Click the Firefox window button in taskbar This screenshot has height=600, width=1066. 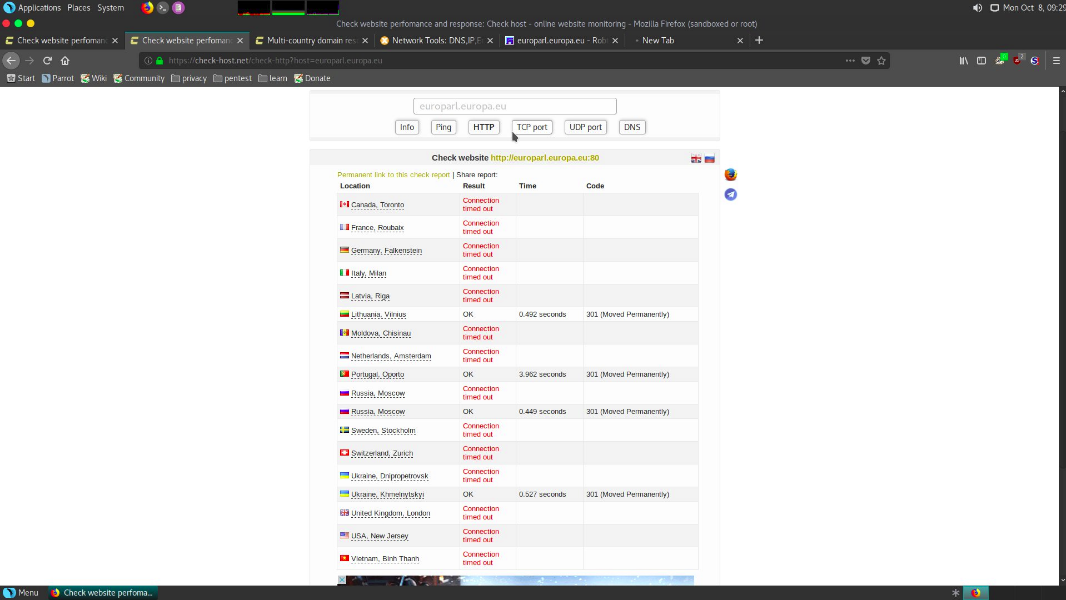click(102, 593)
